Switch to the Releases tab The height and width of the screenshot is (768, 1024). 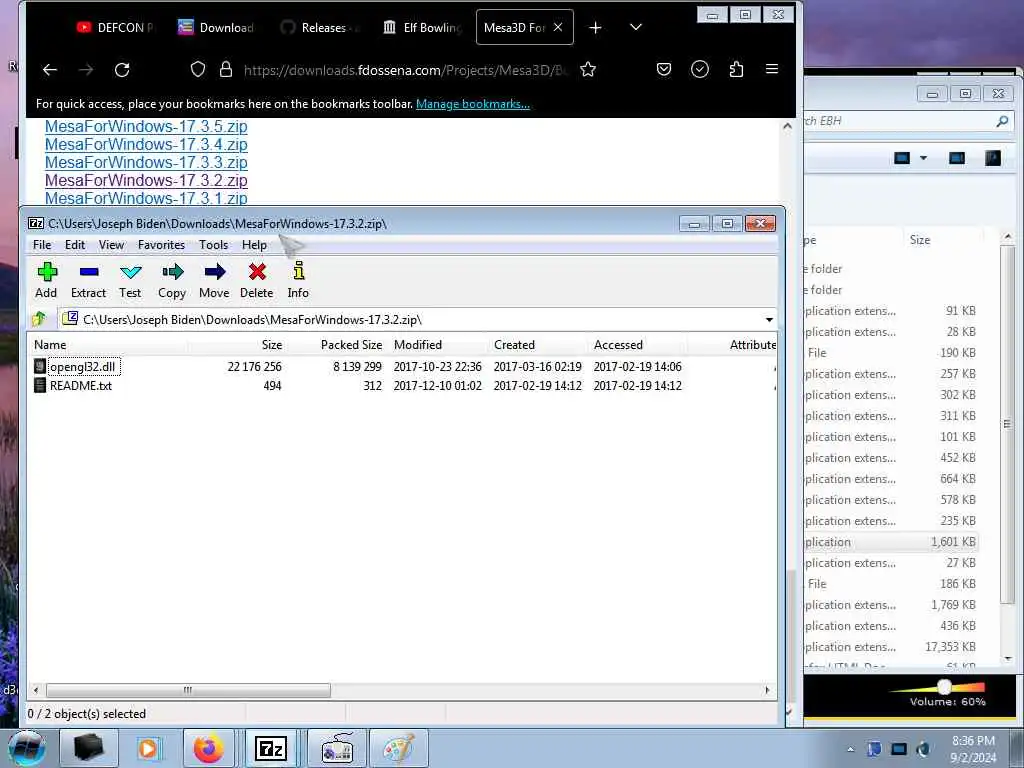point(320,27)
